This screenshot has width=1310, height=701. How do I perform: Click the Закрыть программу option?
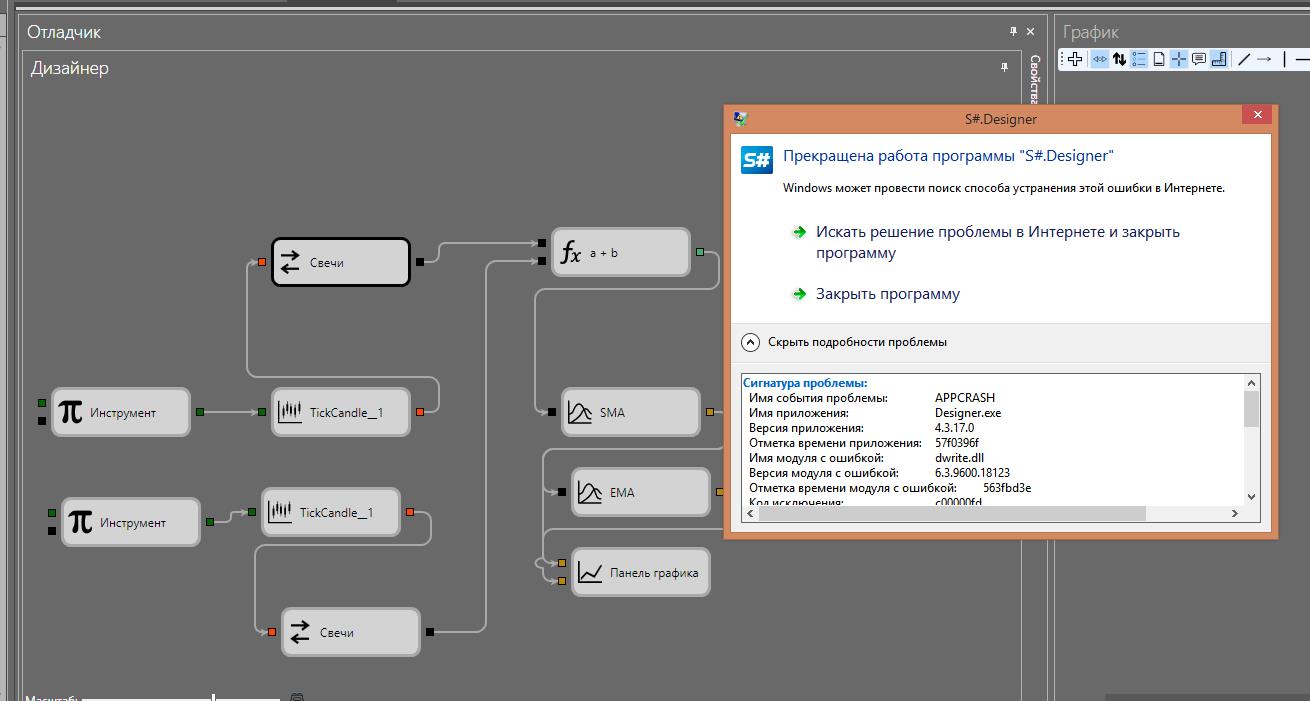(x=888, y=294)
